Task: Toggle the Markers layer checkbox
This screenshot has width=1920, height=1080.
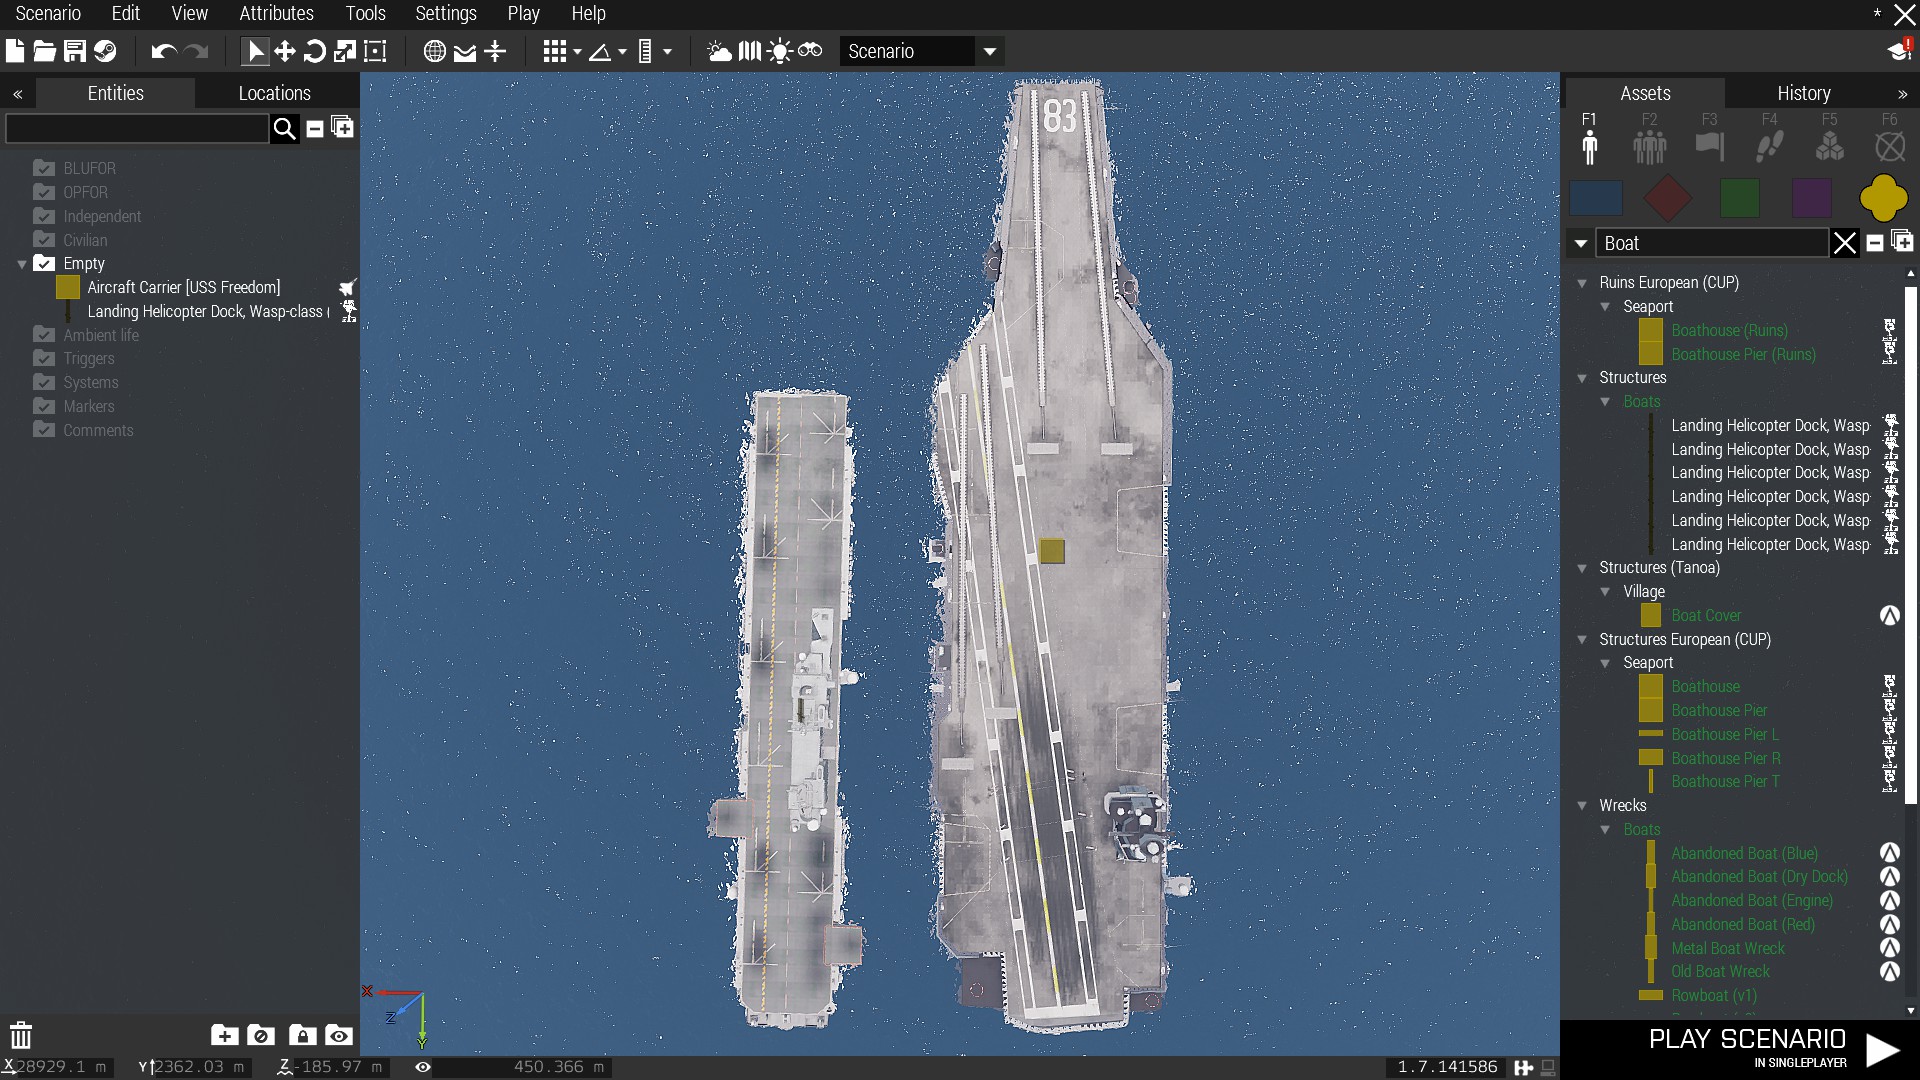Action: coord(43,406)
